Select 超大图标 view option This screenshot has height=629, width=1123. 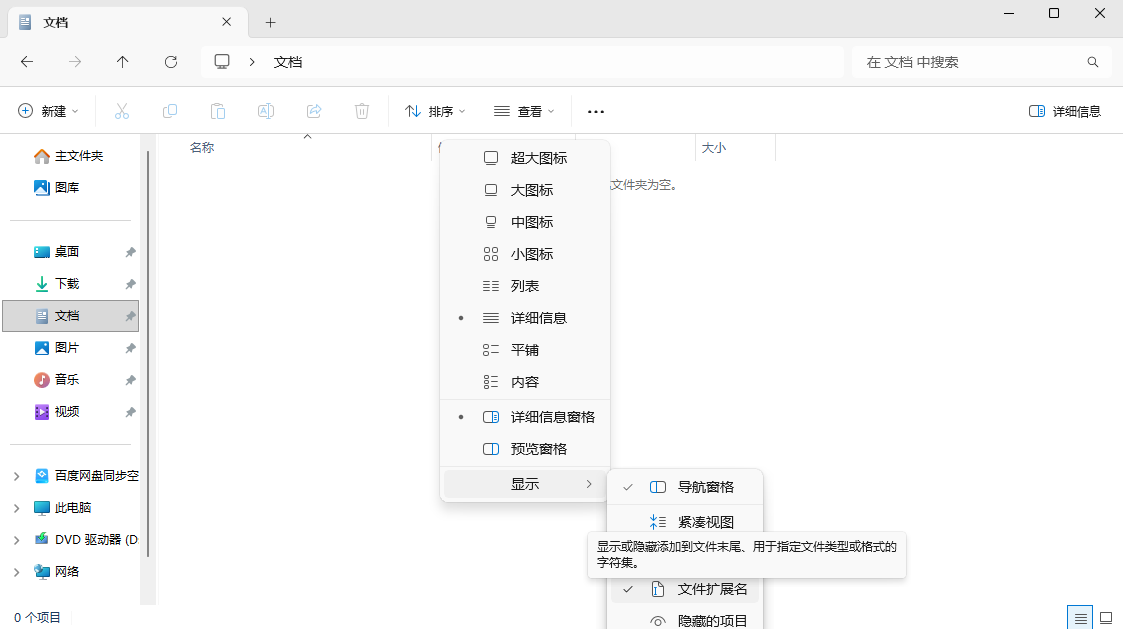coord(525,158)
